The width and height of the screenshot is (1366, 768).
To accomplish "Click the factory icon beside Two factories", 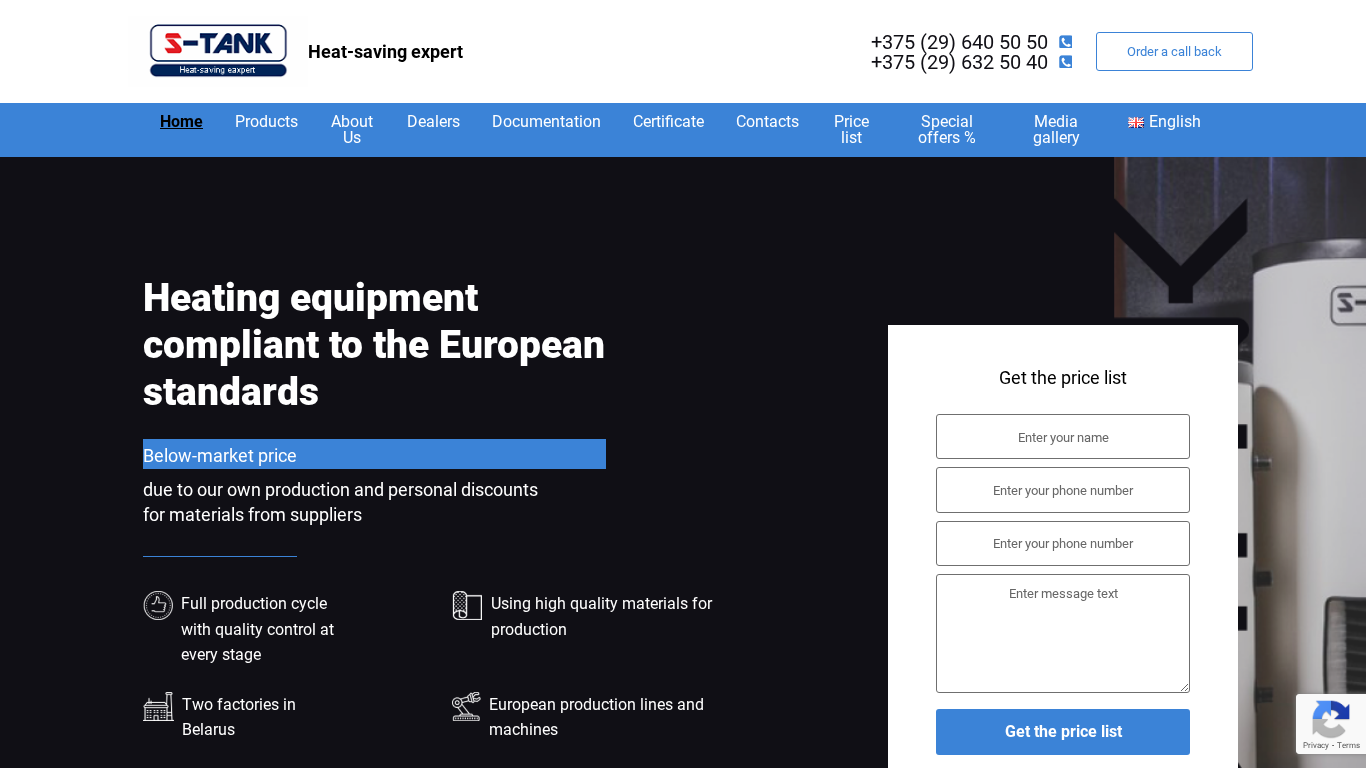I will [158, 706].
